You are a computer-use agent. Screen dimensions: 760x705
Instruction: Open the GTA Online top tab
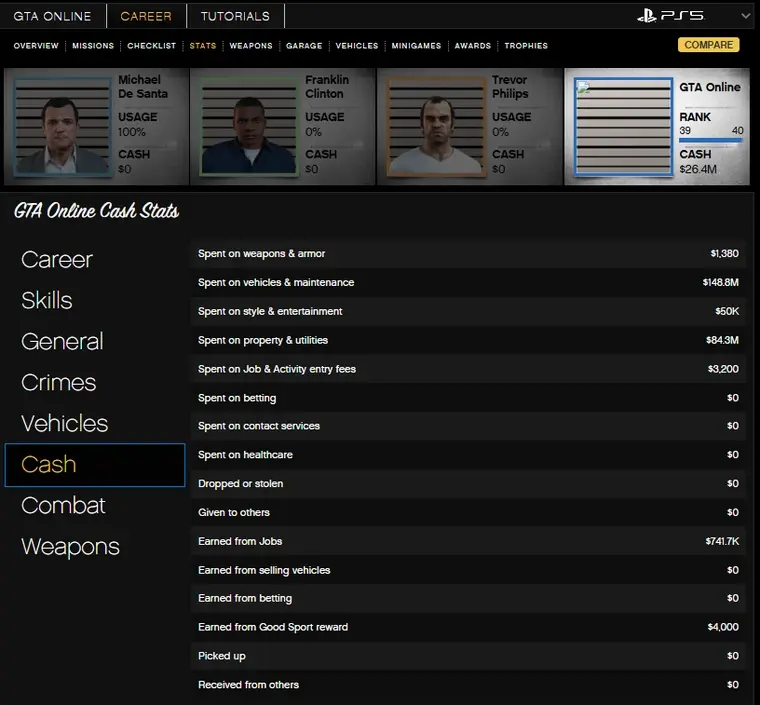pyautogui.click(x=52, y=16)
